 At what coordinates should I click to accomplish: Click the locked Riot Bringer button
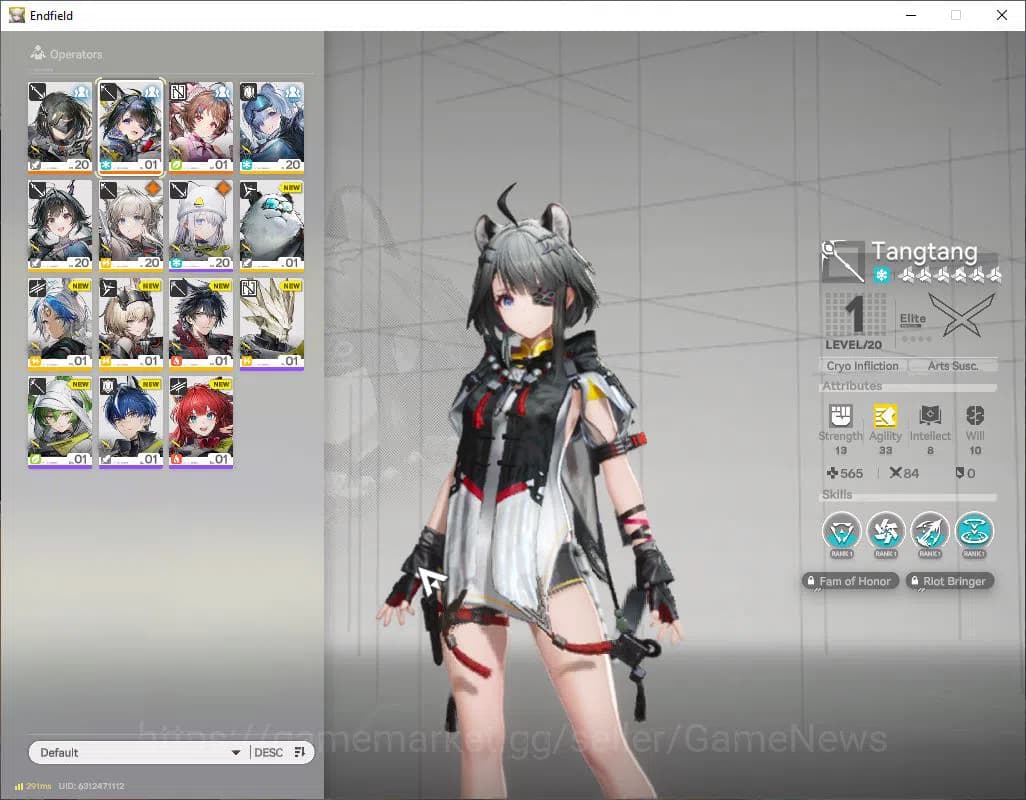(x=949, y=581)
